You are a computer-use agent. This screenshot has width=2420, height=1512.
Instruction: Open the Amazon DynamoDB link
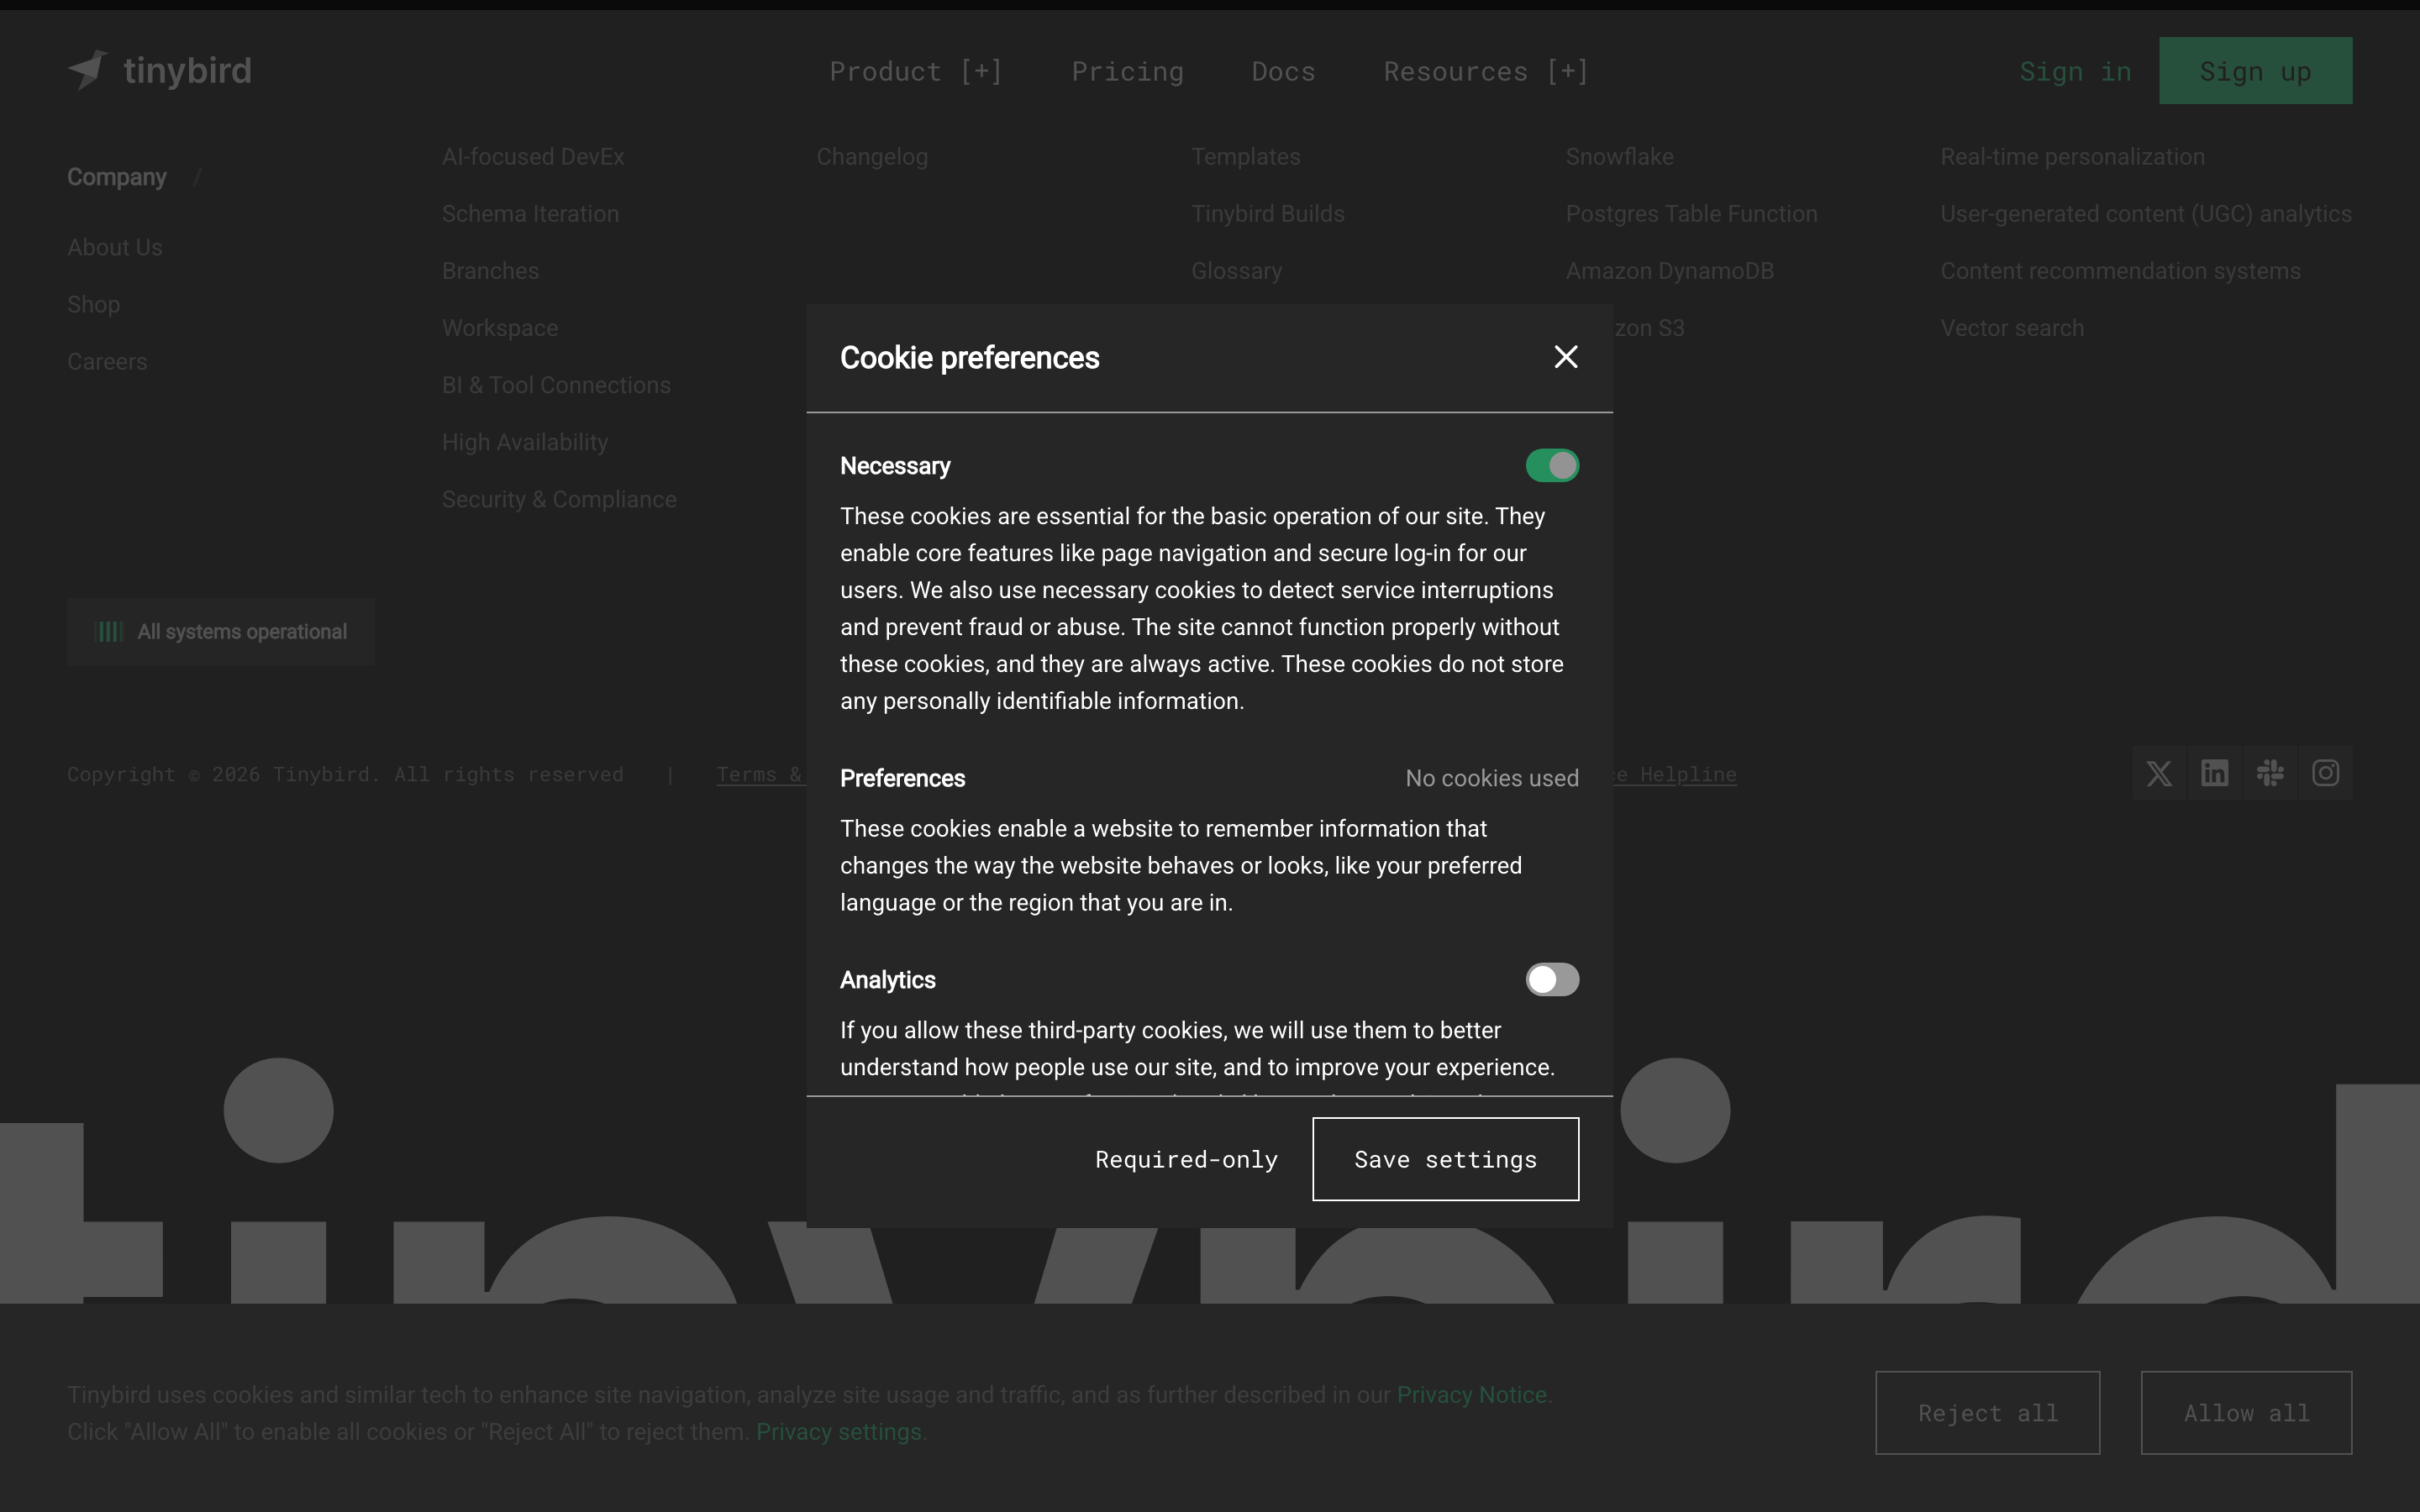pos(1669,271)
